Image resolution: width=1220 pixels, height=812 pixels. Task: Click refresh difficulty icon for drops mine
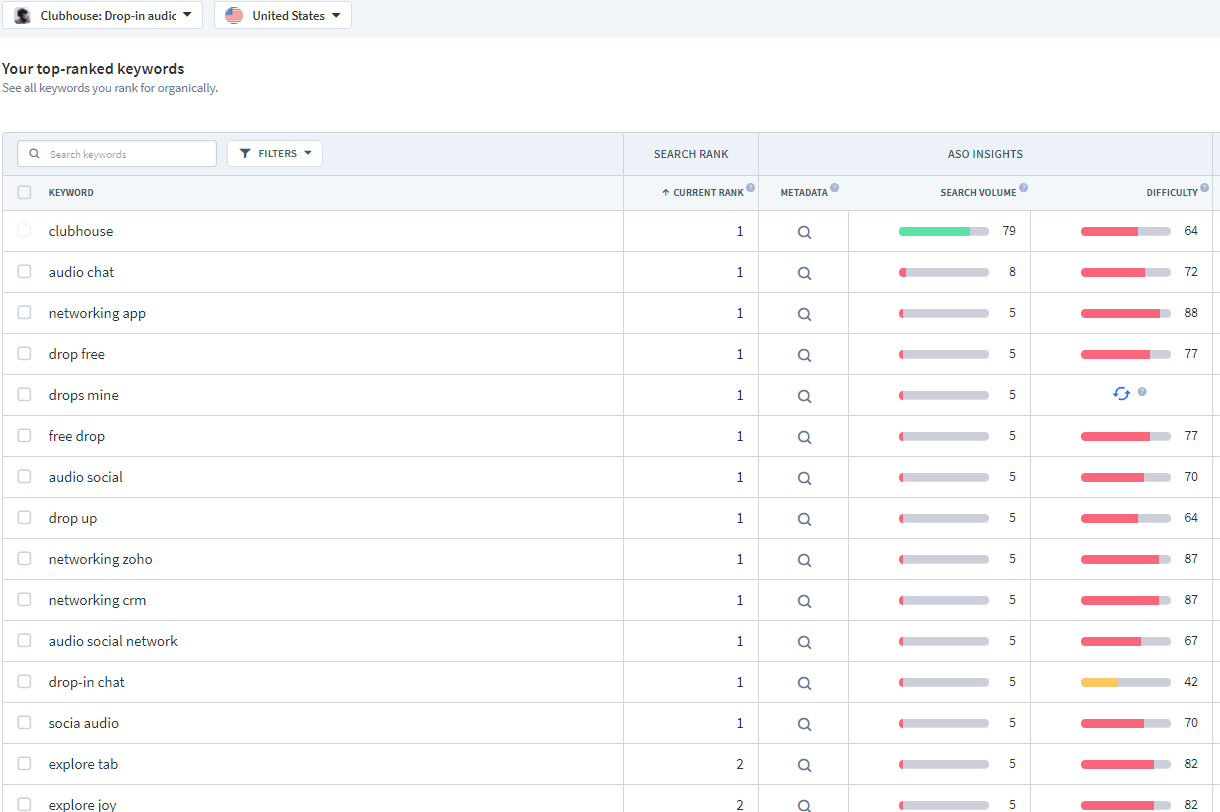coord(1121,394)
